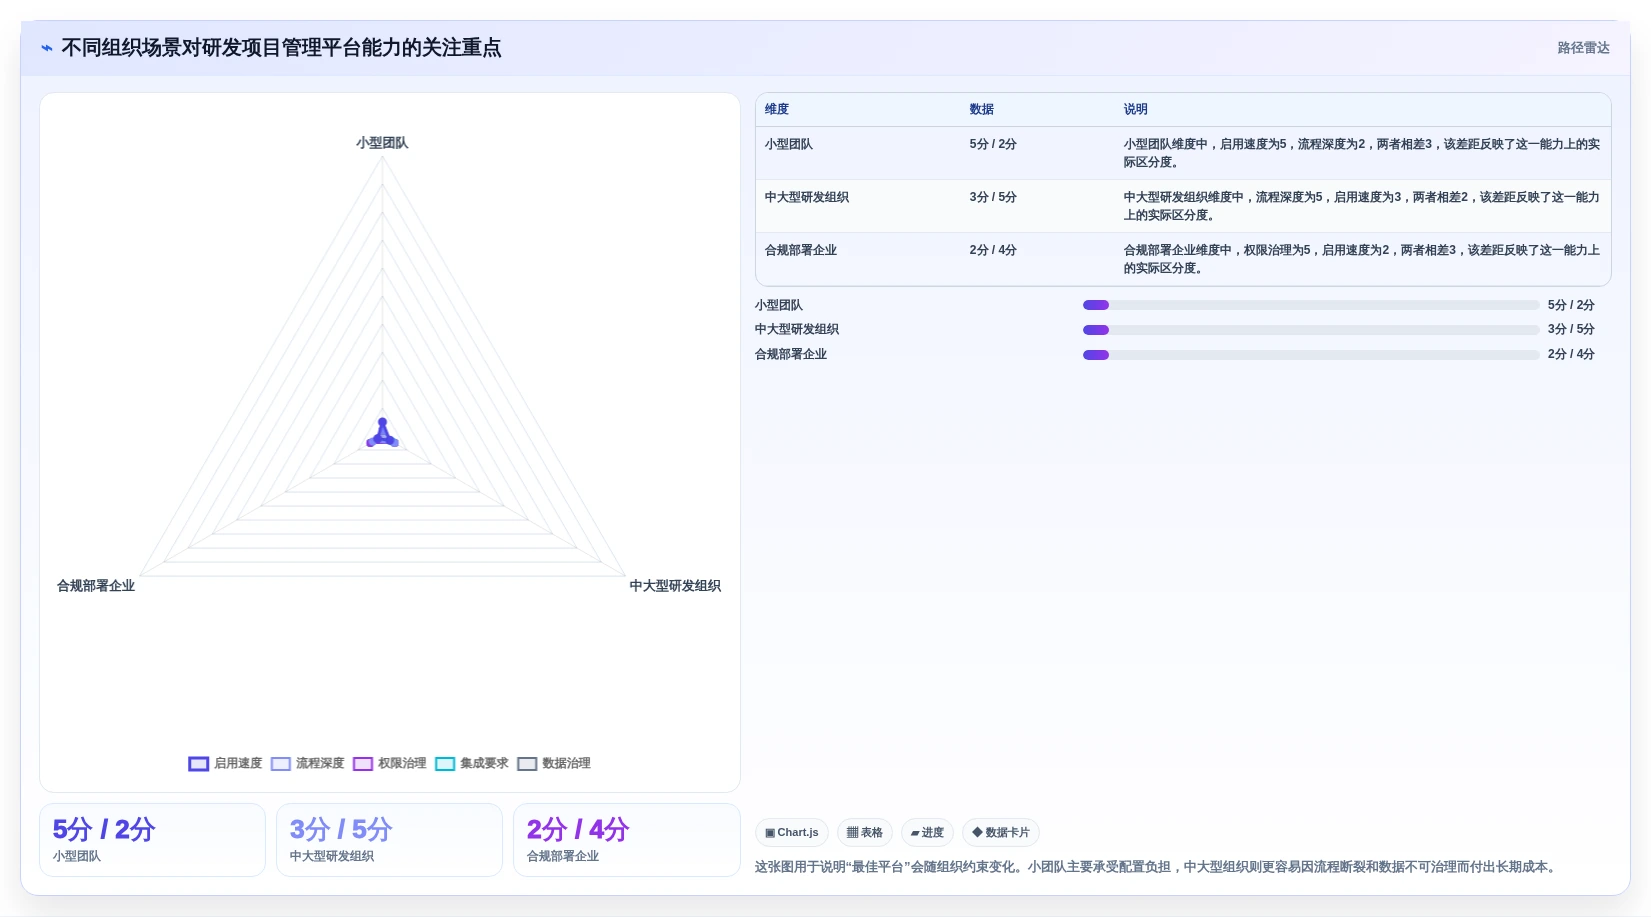Click the 小型团队 radar axis label

[x=382, y=143]
